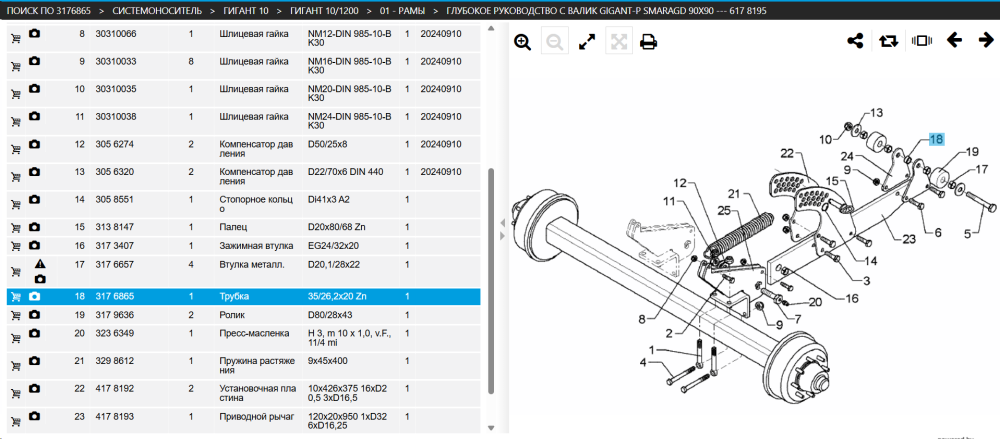Viewport: 1000px width, 439px height.
Task: Collapse the panel divider arrows
Action: pos(502,229)
